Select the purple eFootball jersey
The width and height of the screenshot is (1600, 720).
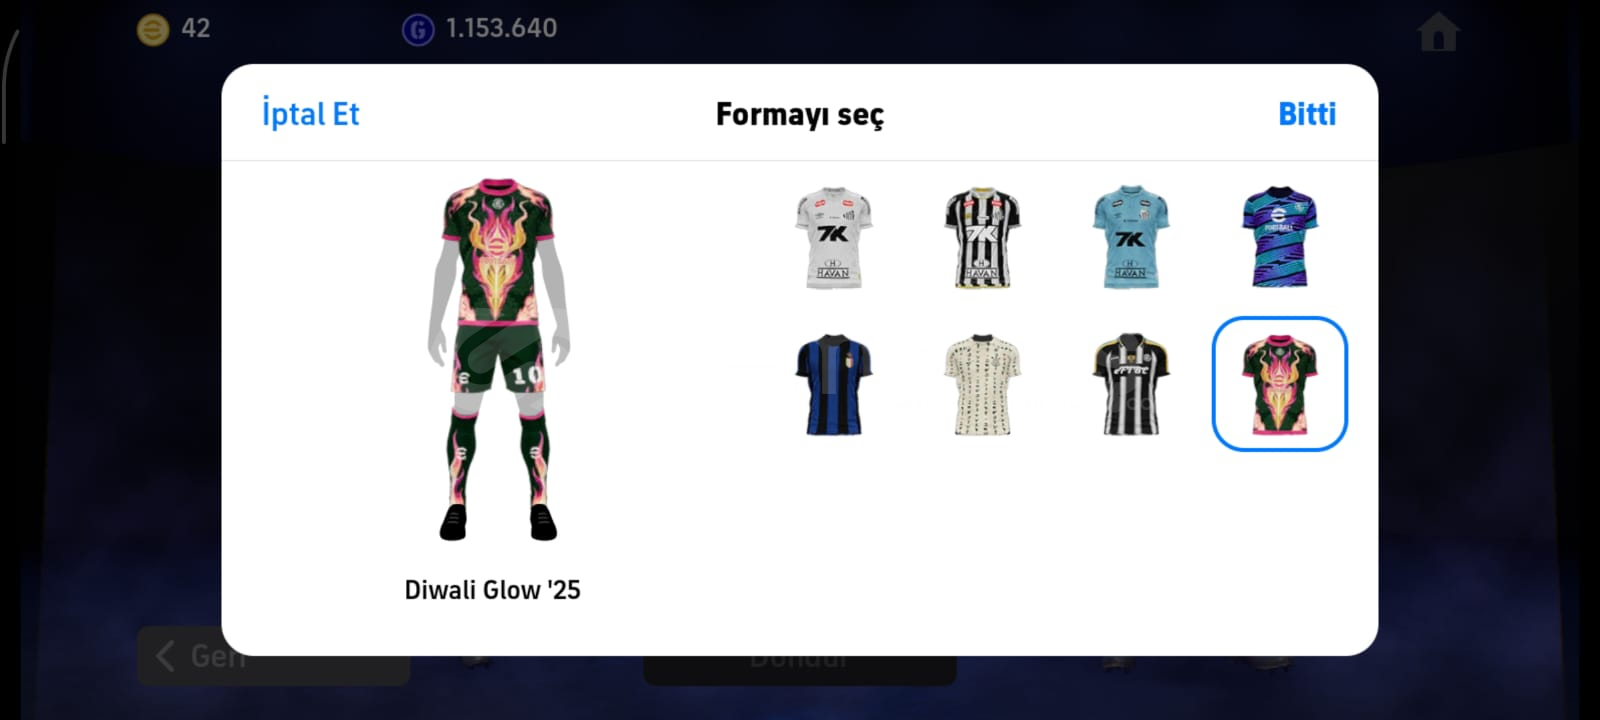pos(1279,237)
